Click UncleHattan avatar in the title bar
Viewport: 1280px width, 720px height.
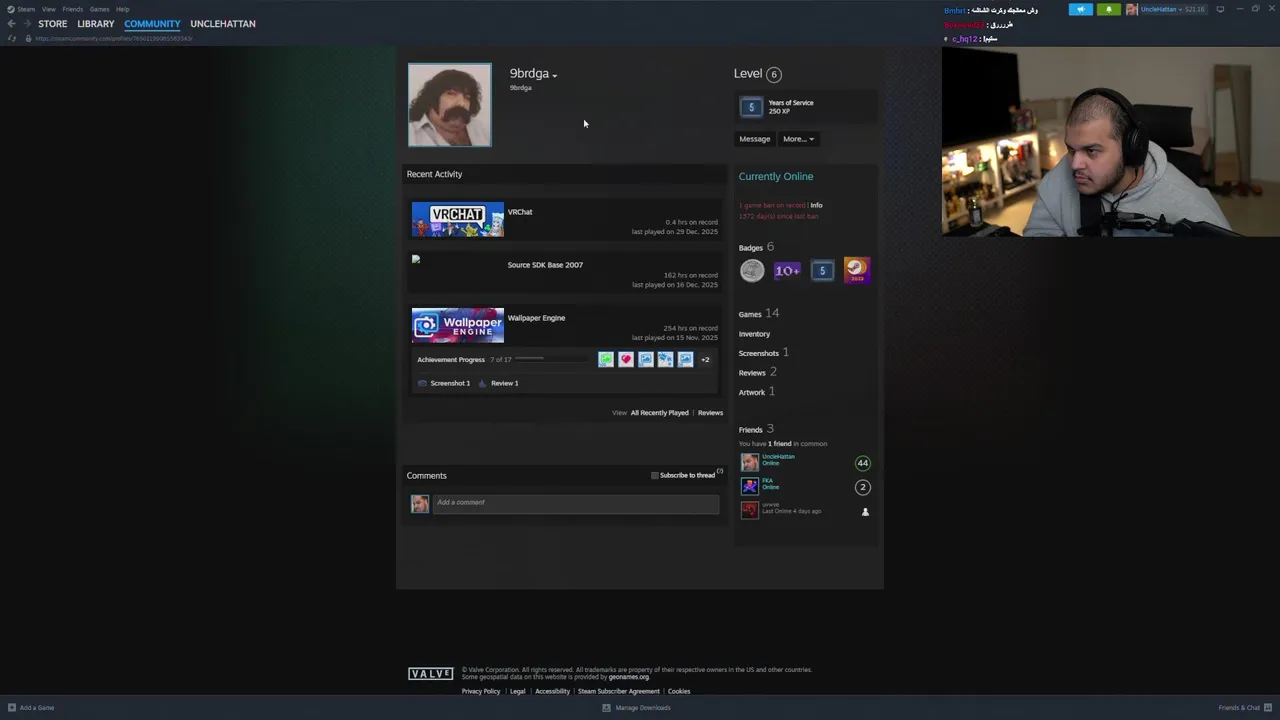pos(1131,9)
